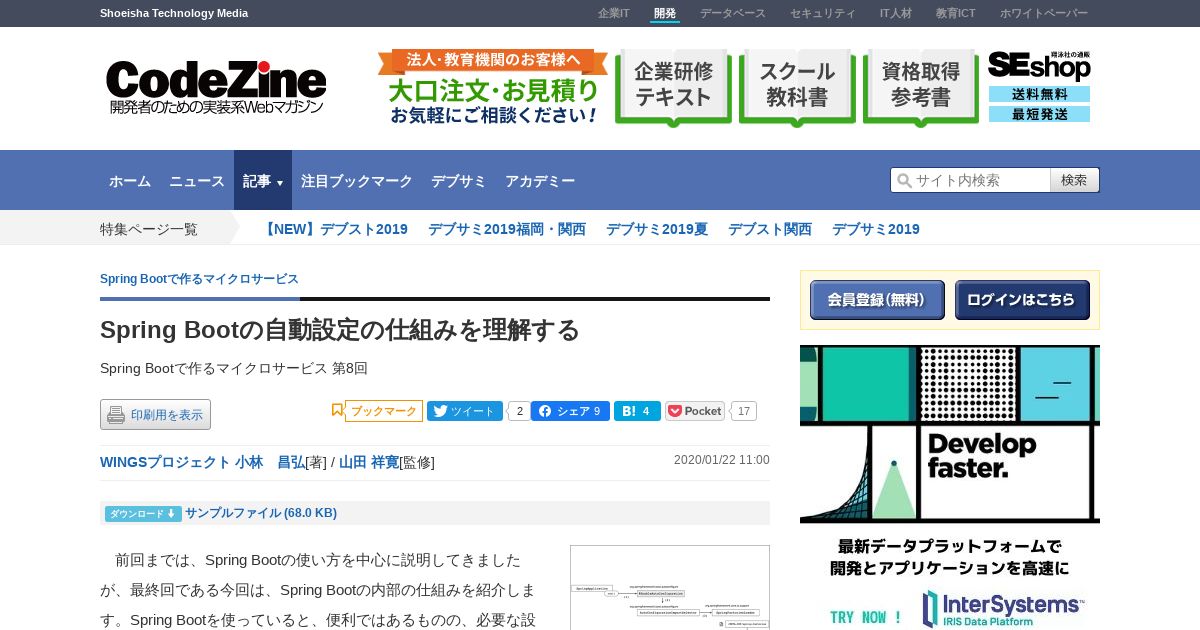Select 企業IT top tab
This screenshot has width=1200, height=630.
click(614, 13)
